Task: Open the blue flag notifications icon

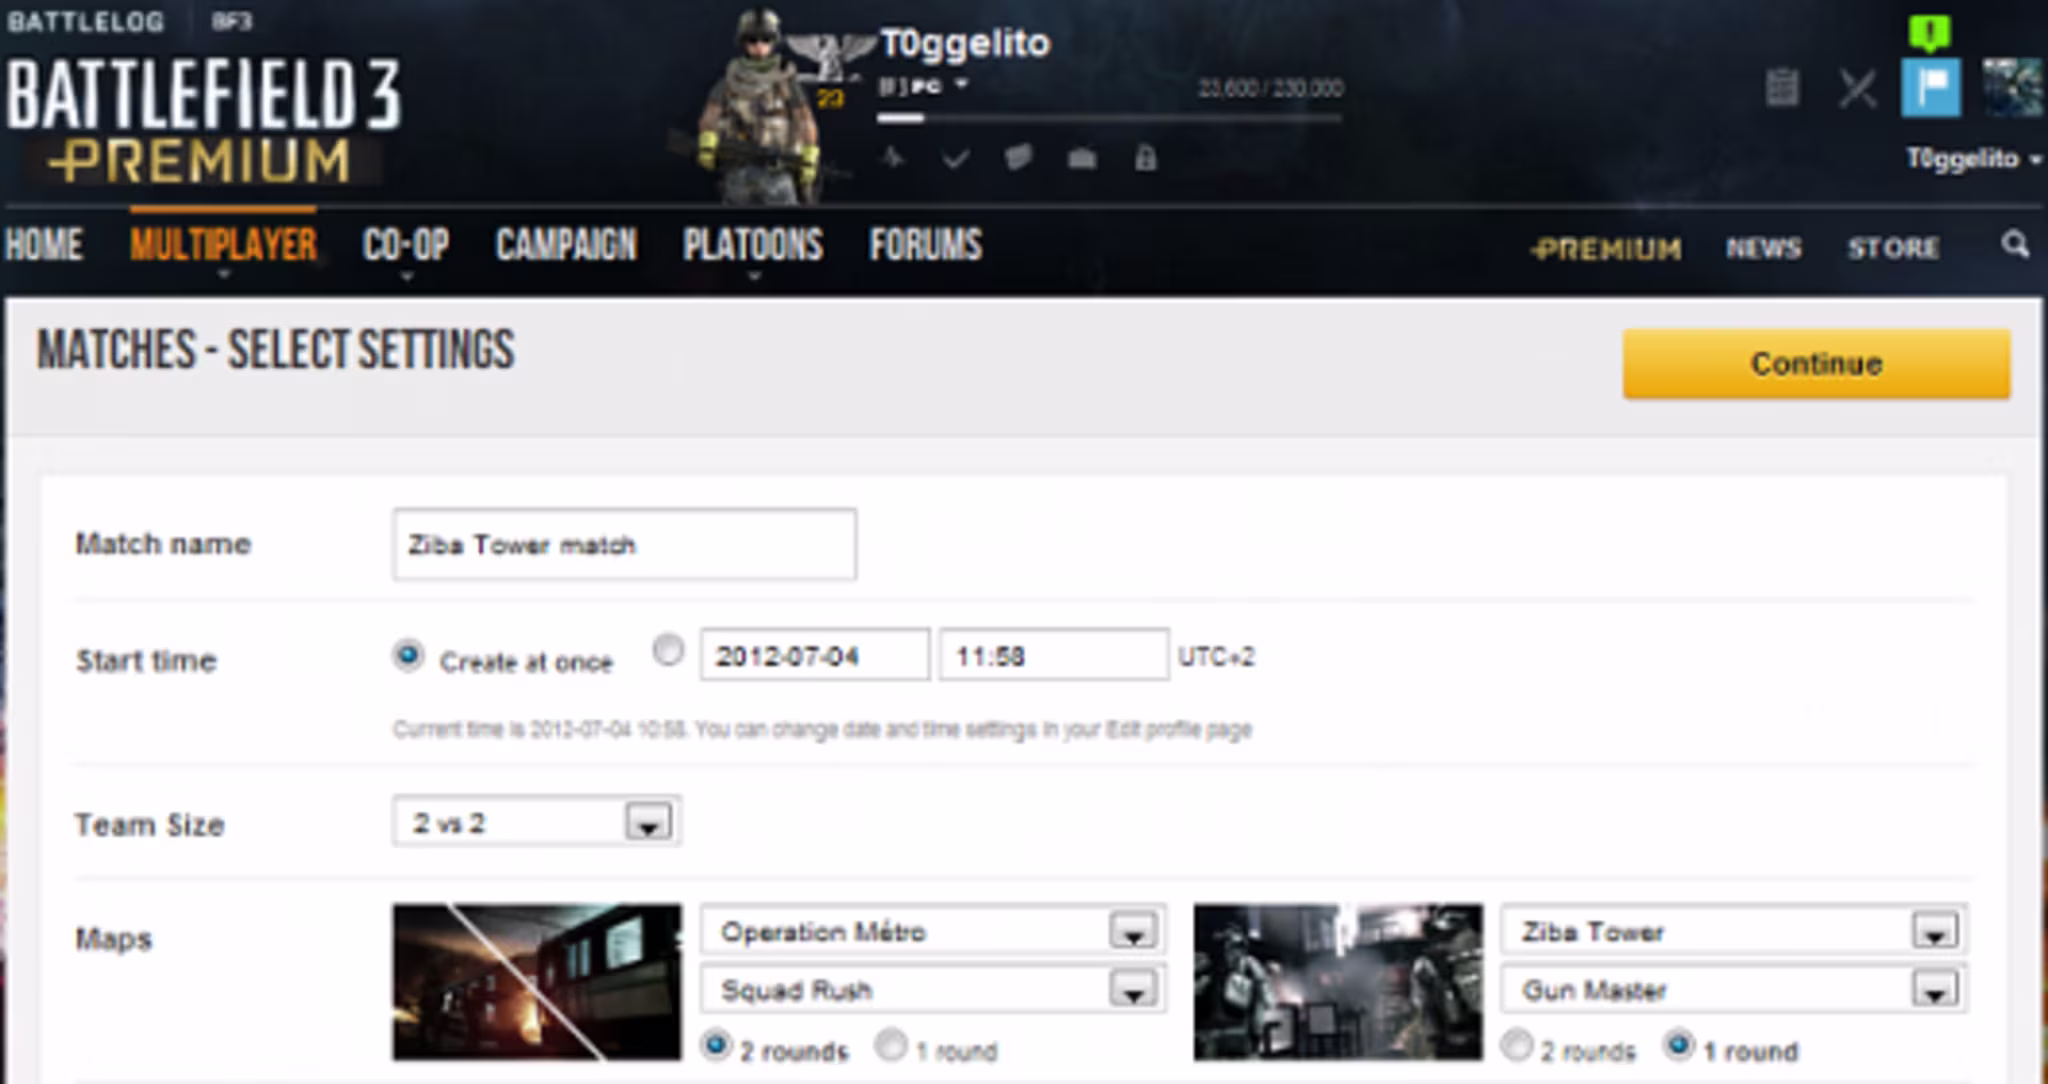Action: [1930, 88]
